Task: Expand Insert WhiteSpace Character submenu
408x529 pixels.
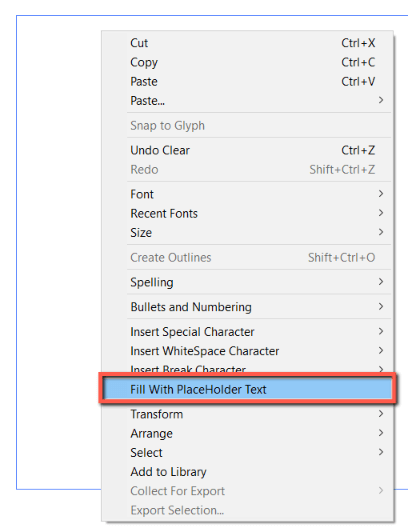Action: [247, 351]
